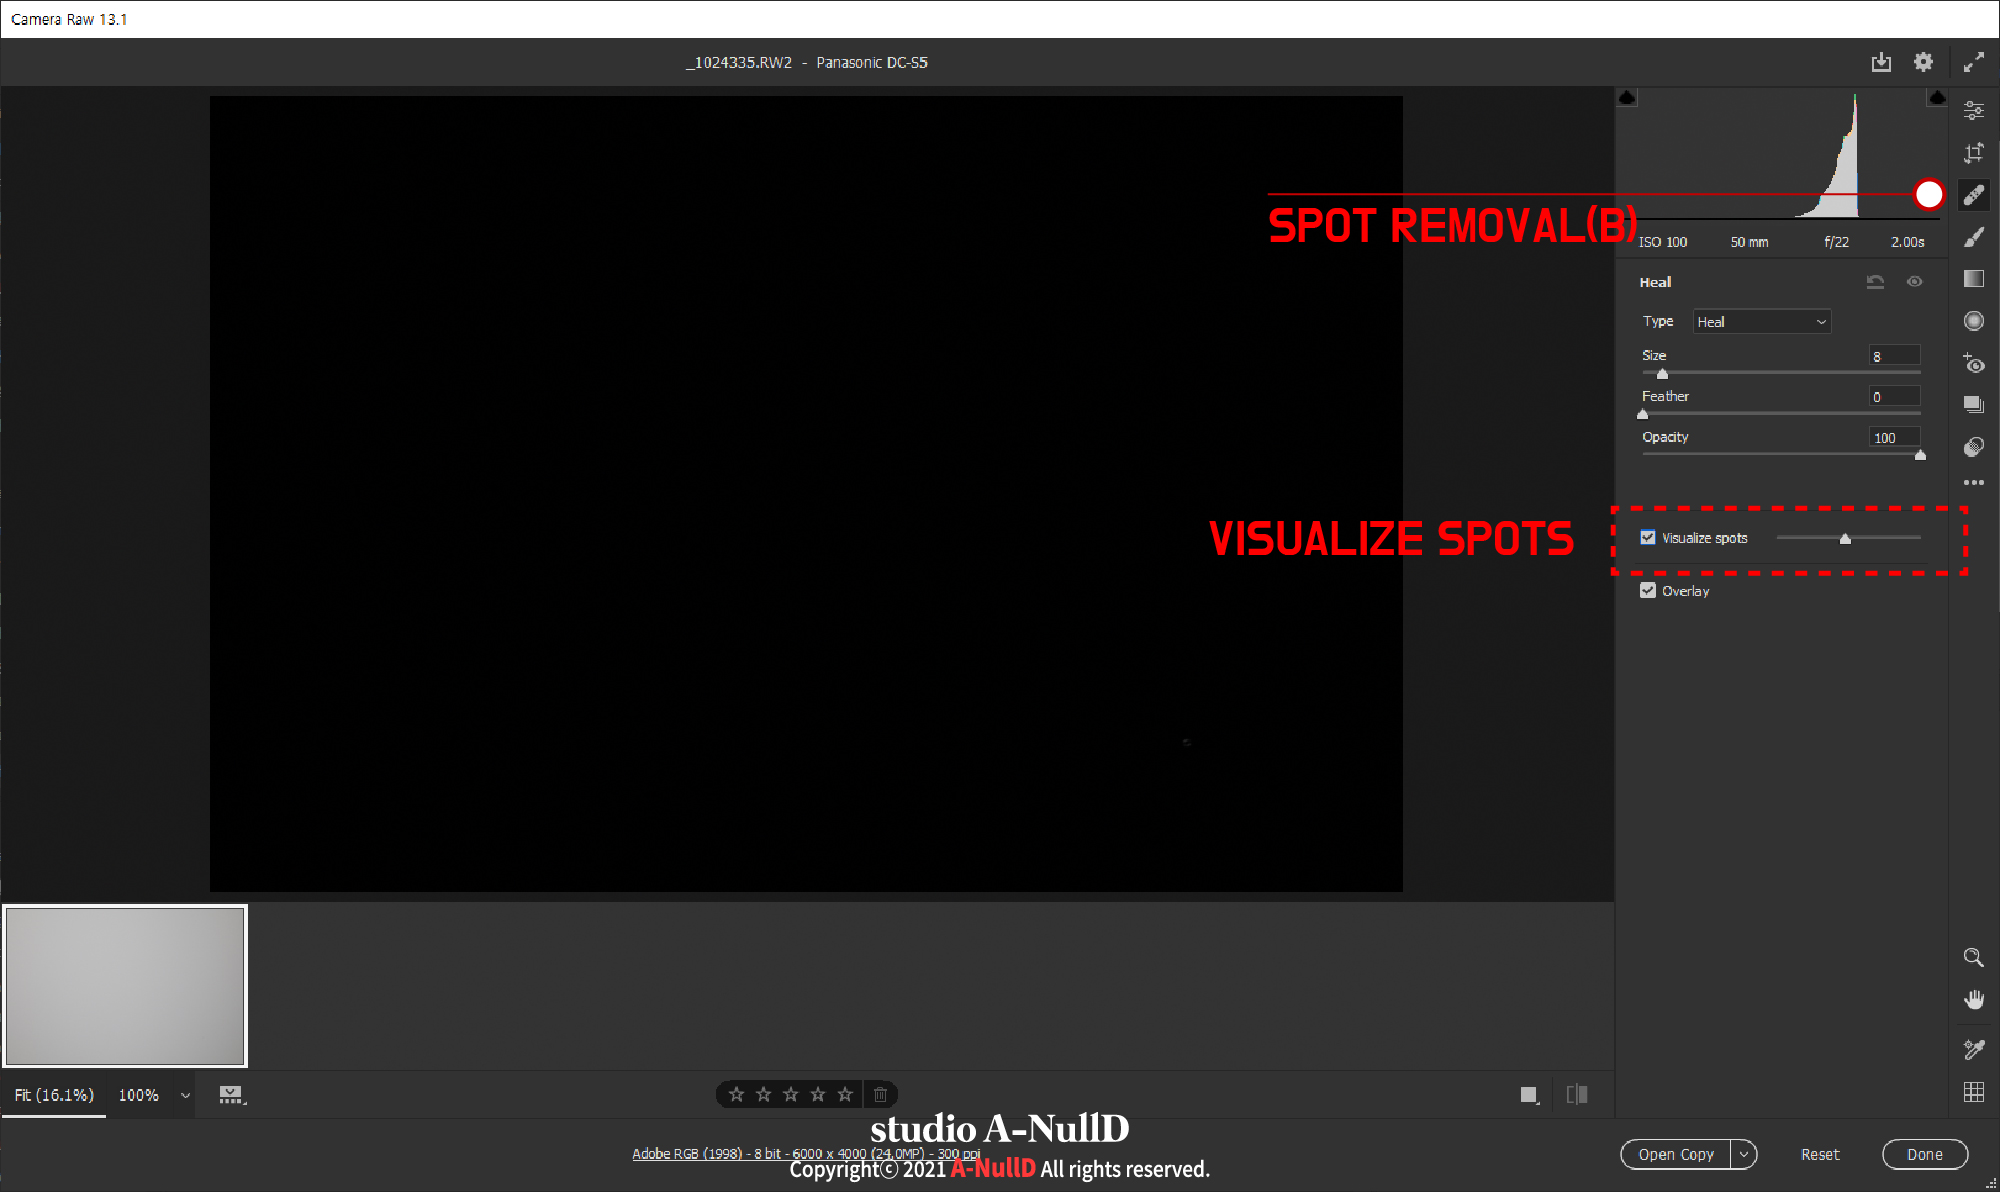
Task: Expand the zoom level dropdown arrow
Action: click(185, 1095)
